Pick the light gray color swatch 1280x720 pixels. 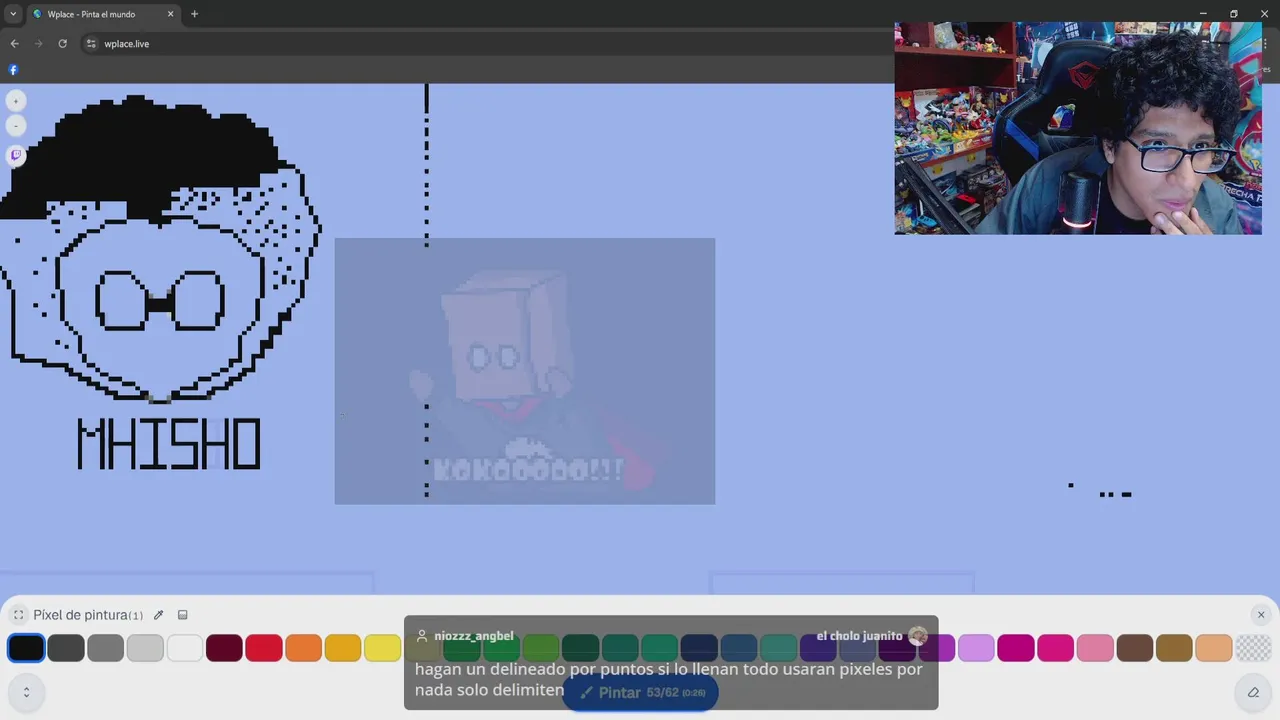click(145, 648)
